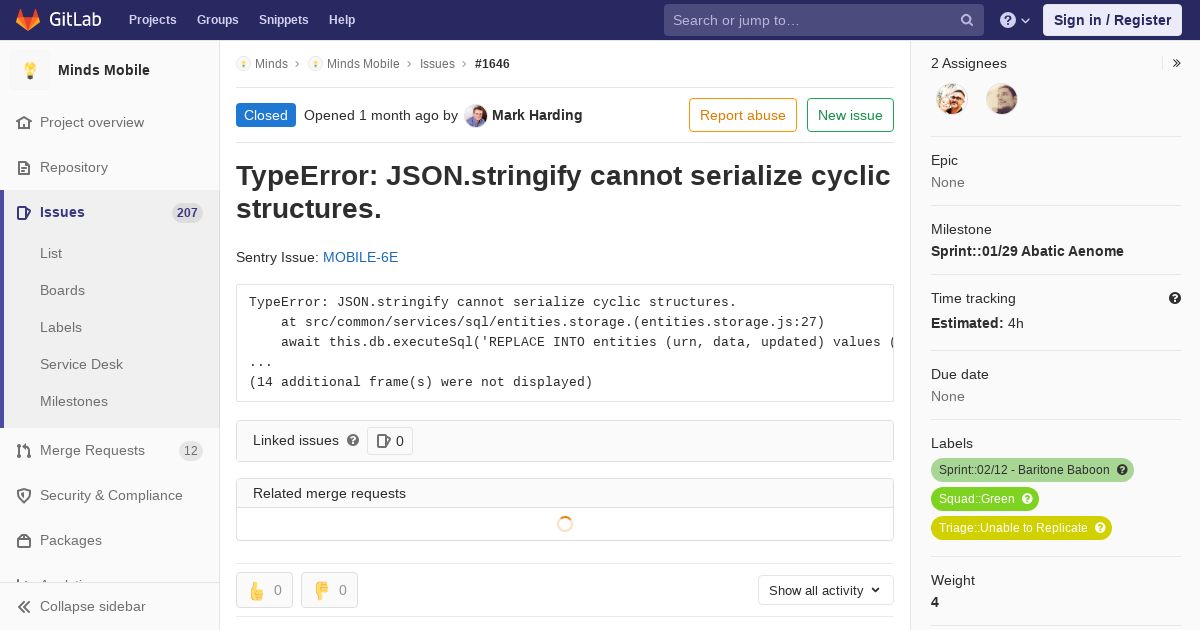
Task: Collapse the right sidebar with double arrow
Action: 1177,63
